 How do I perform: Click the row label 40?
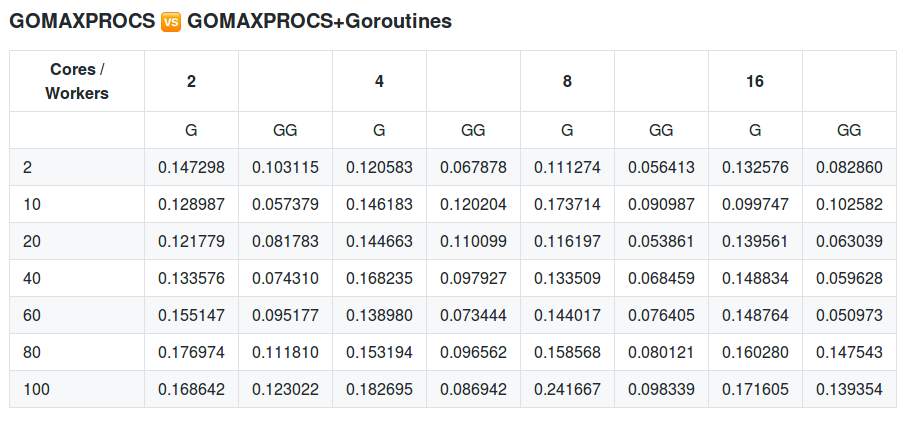32,278
